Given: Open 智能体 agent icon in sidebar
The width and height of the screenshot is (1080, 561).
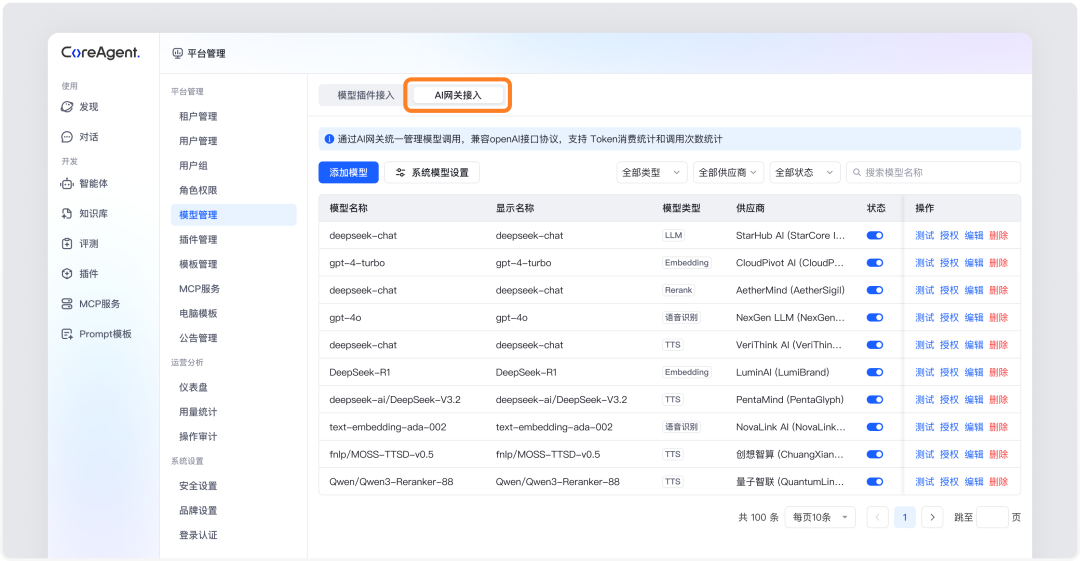Looking at the screenshot, I should click(67, 183).
